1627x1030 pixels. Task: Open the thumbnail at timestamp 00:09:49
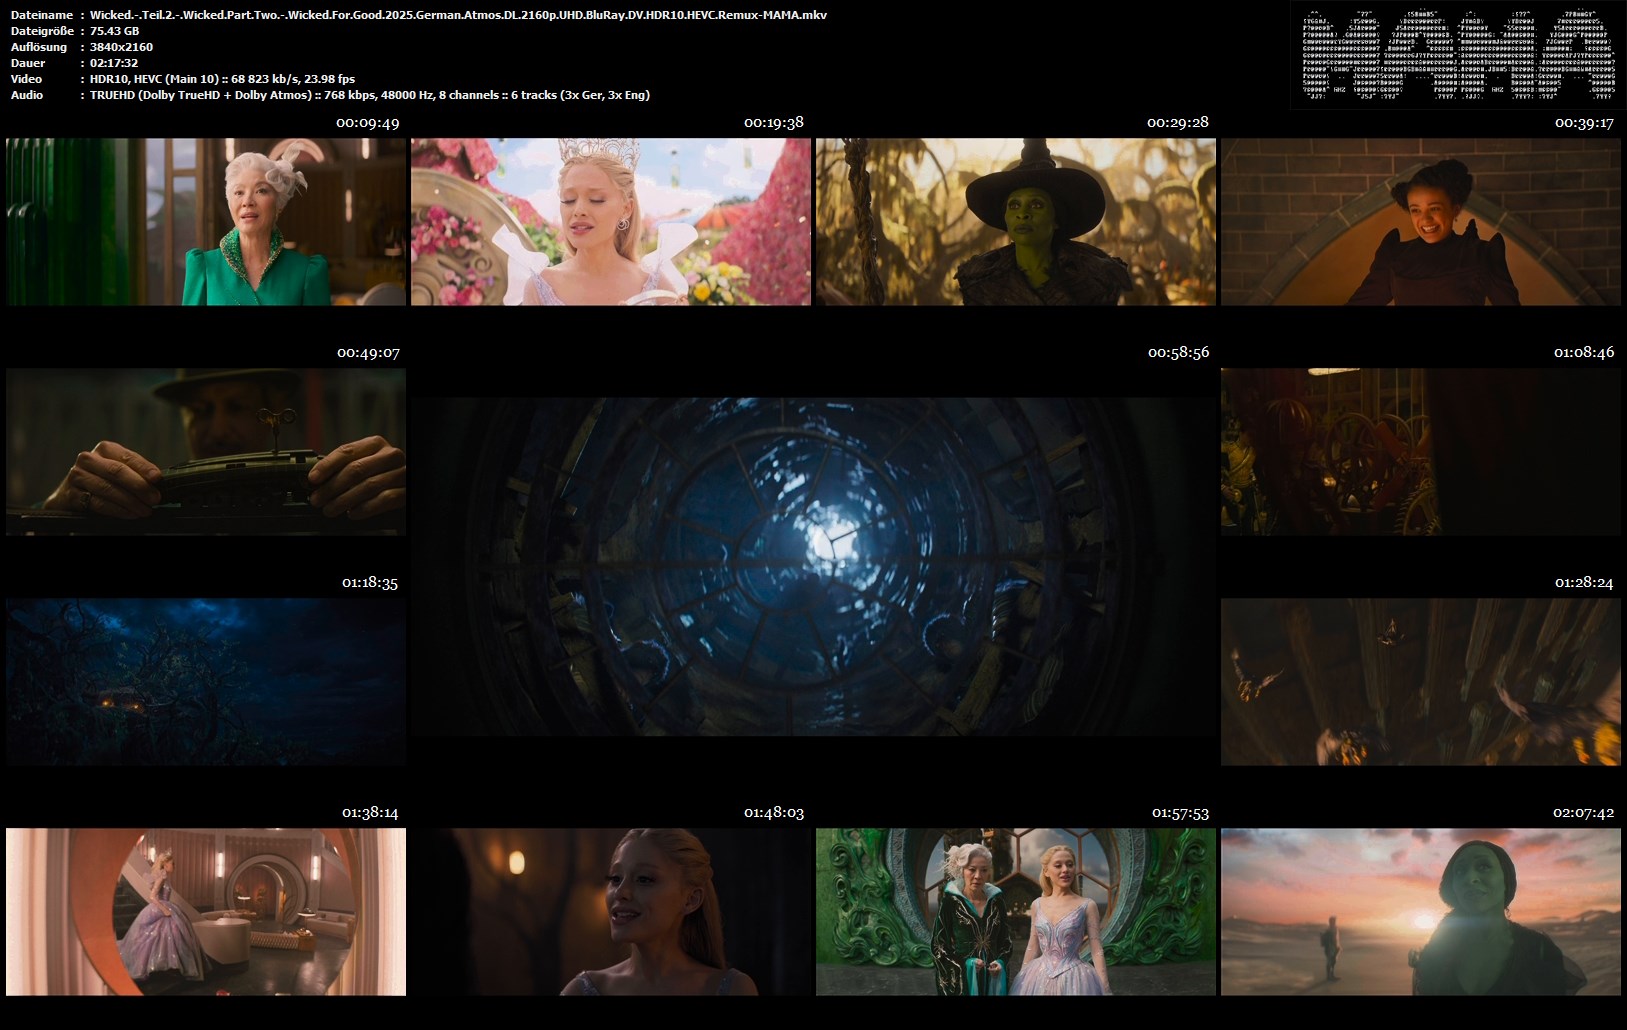coord(206,222)
